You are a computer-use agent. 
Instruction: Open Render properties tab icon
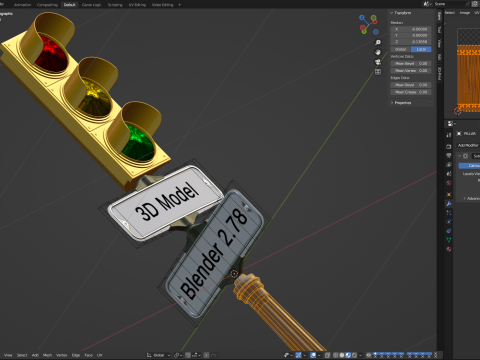click(449, 146)
